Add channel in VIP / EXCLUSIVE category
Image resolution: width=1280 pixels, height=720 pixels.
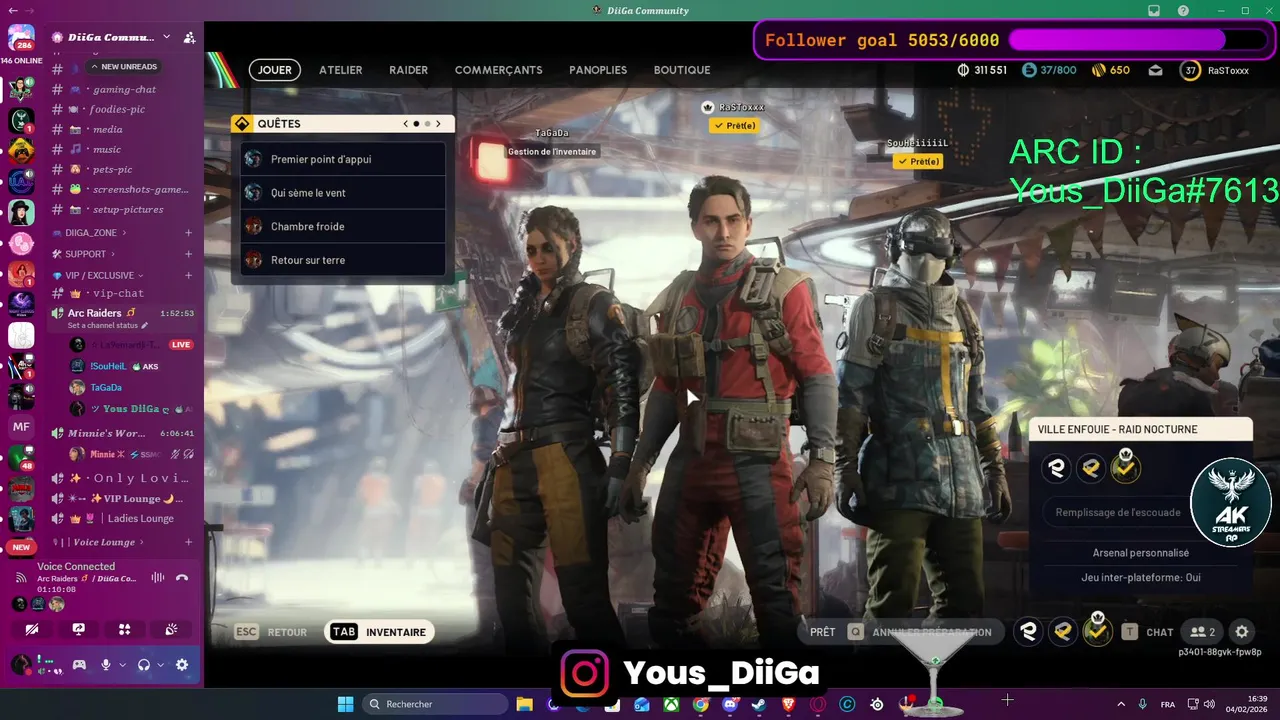point(188,275)
